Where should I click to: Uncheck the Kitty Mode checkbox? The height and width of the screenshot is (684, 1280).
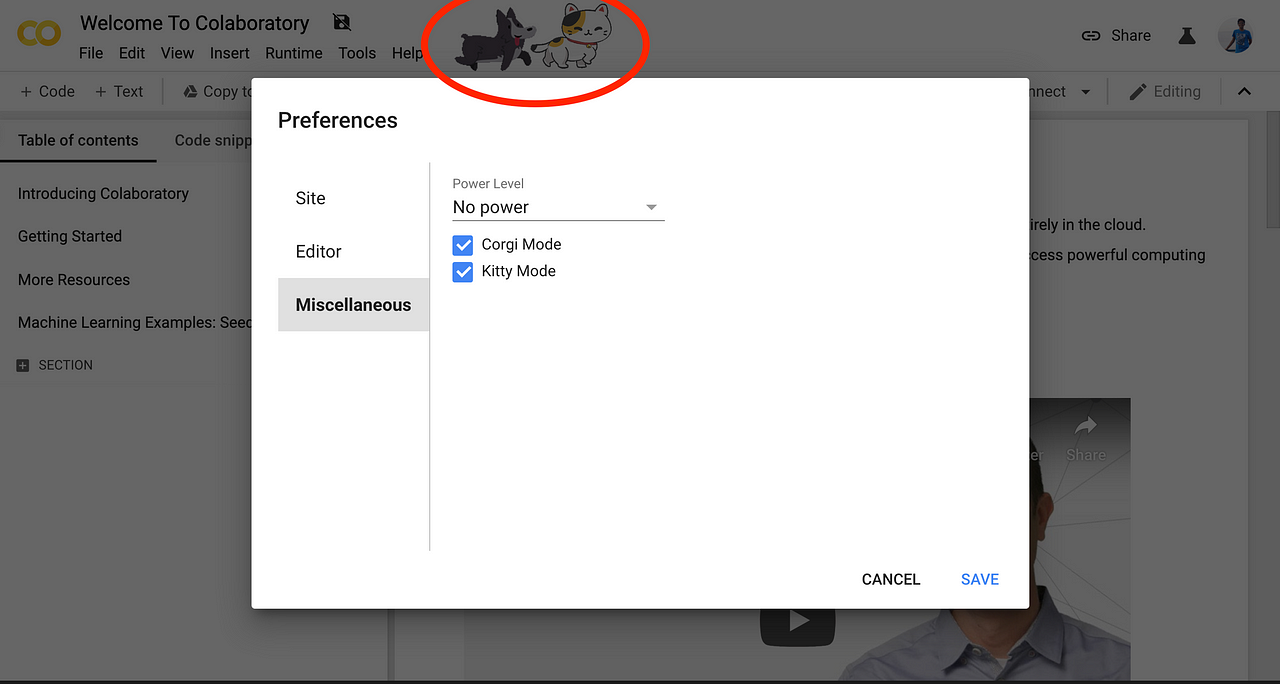coord(463,272)
